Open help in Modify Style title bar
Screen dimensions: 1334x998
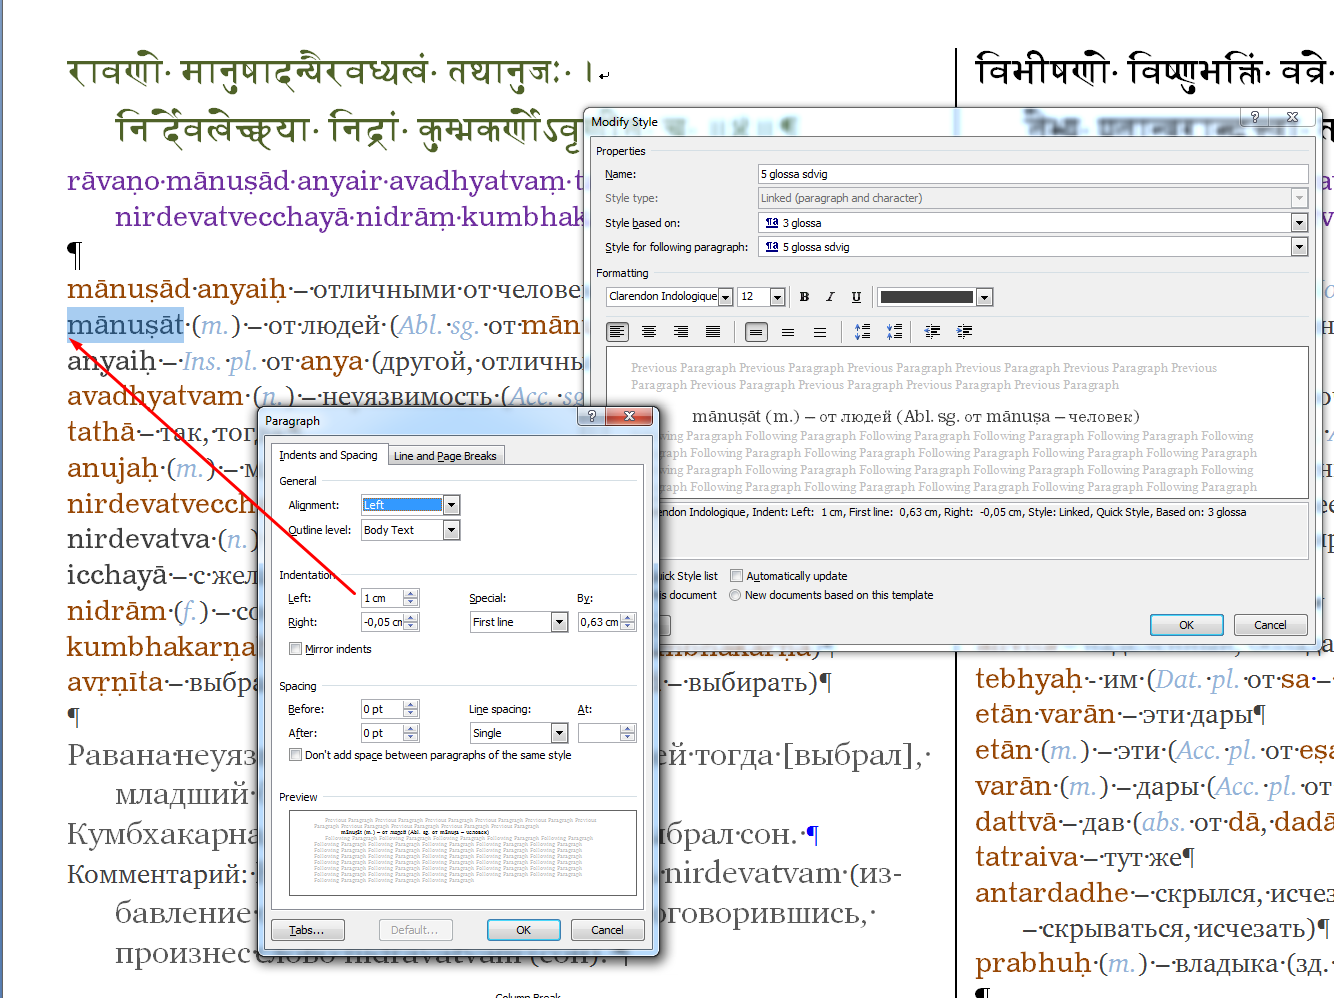[x=1254, y=117]
